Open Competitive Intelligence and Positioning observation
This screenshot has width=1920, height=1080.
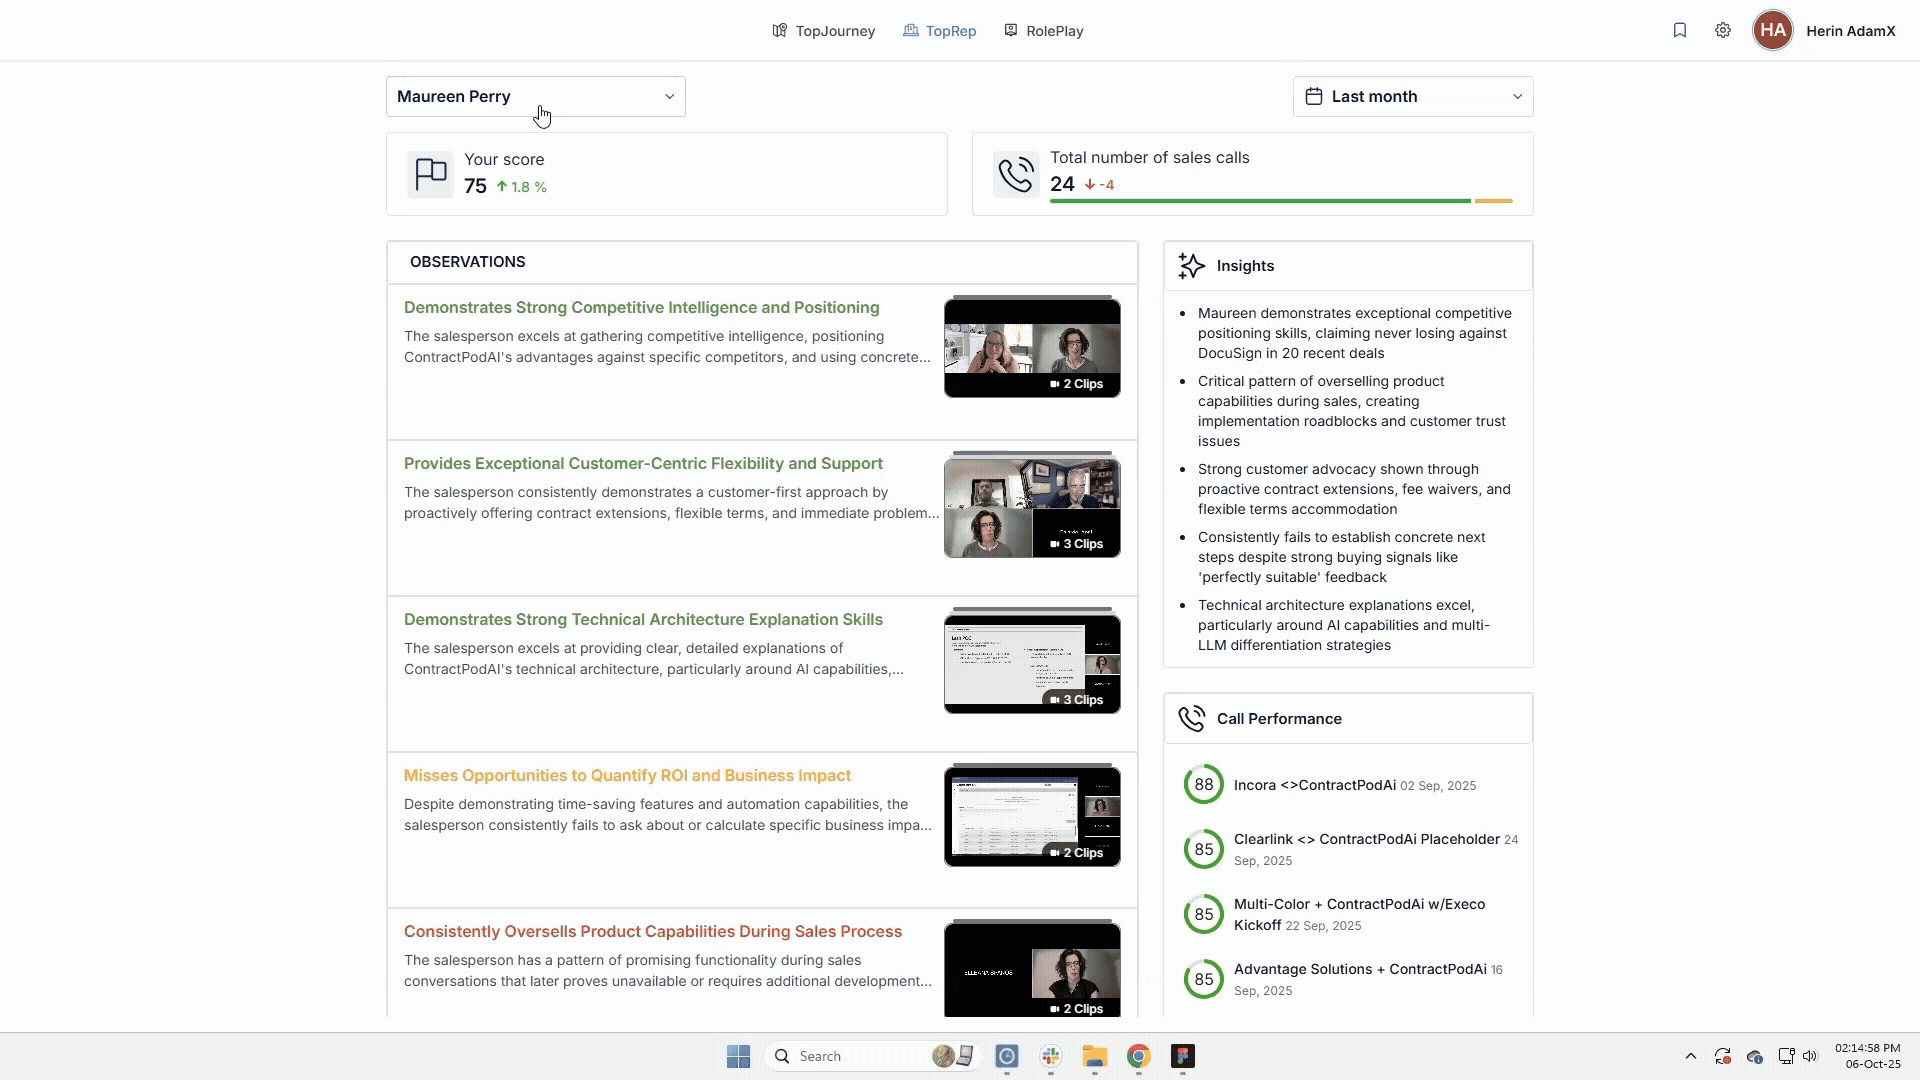(x=641, y=308)
